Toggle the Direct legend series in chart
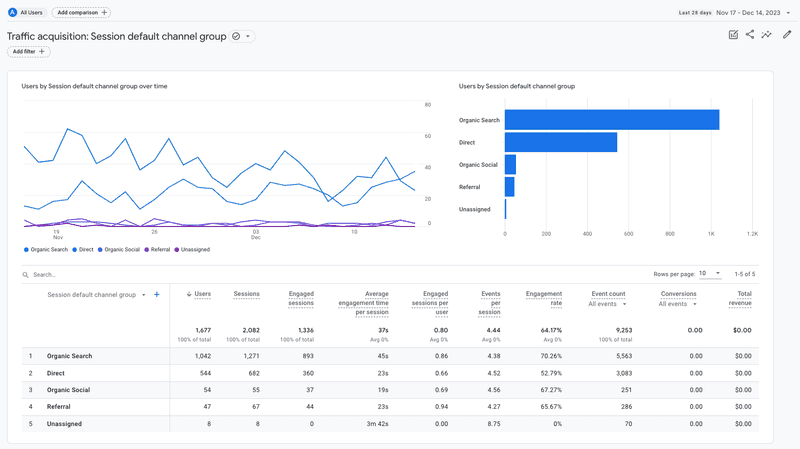Image resolution: width=800 pixels, height=449 pixels. pos(83,249)
